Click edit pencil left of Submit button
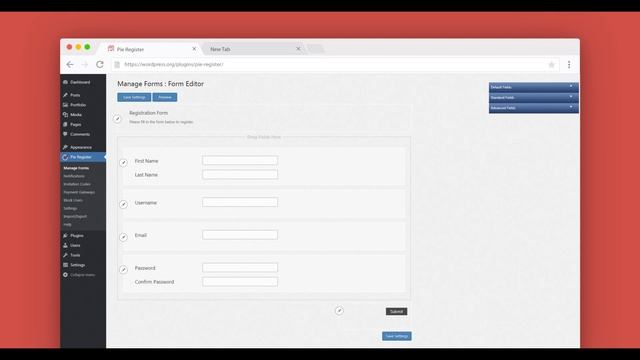 (x=339, y=311)
